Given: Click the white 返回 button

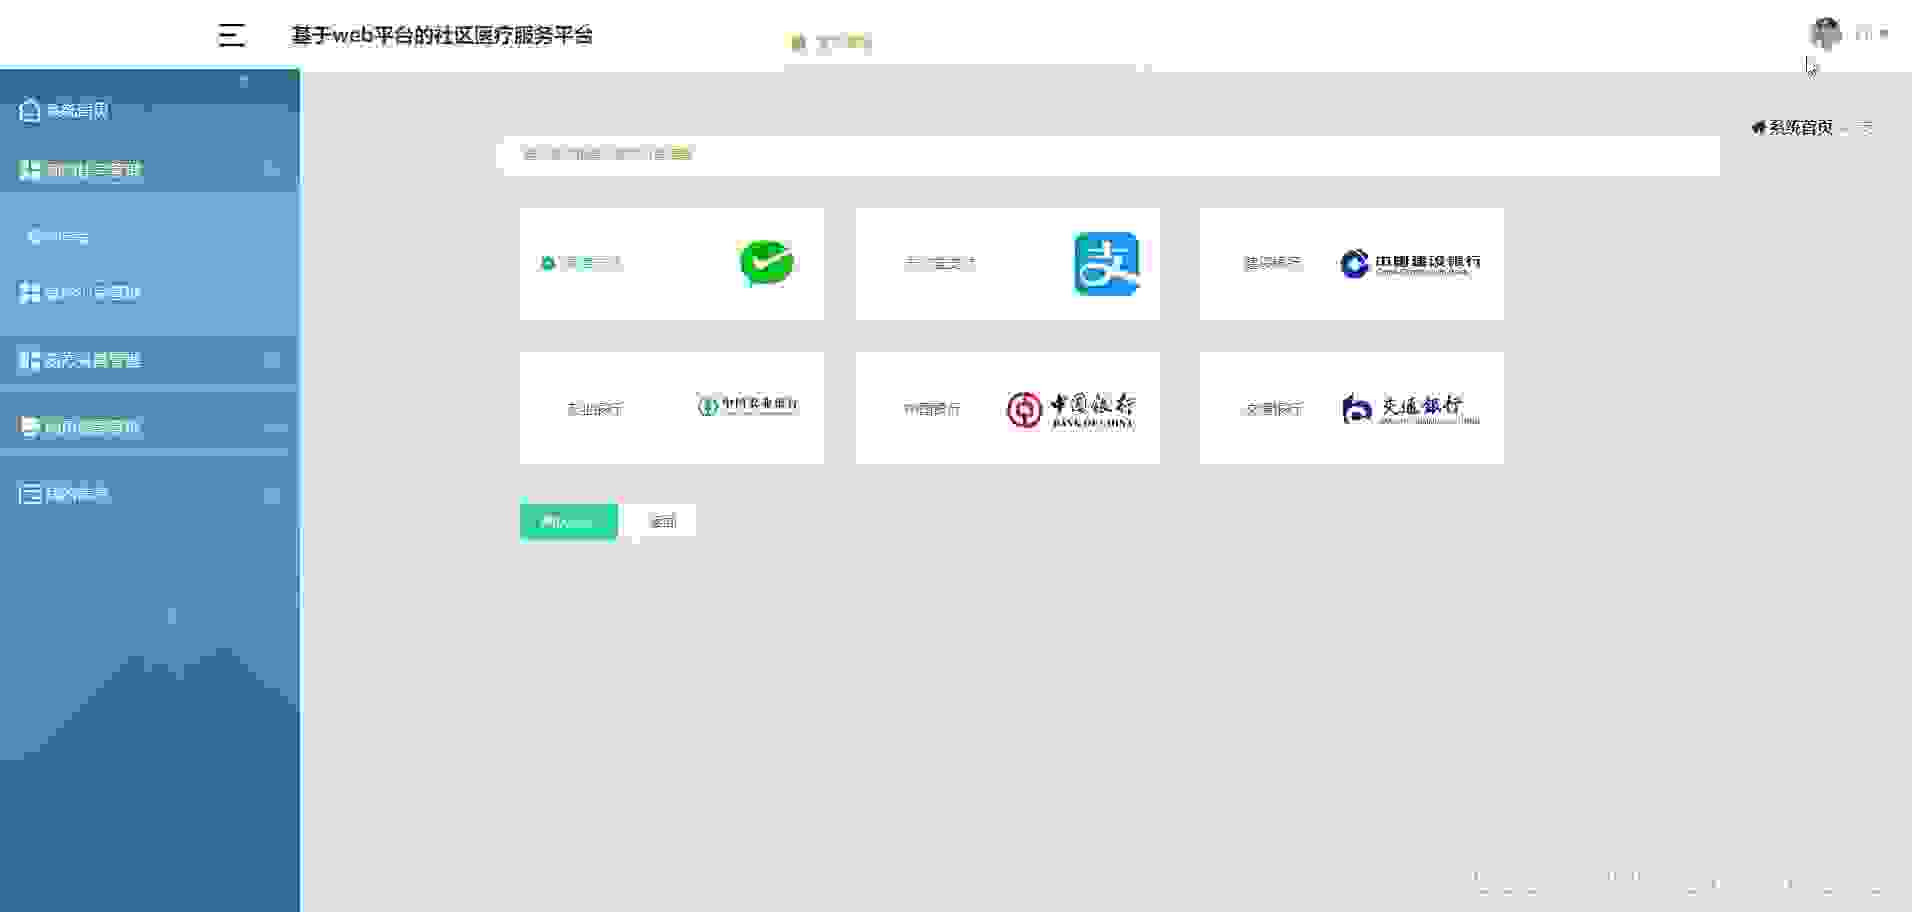Looking at the screenshot, I should click(662, 521).
